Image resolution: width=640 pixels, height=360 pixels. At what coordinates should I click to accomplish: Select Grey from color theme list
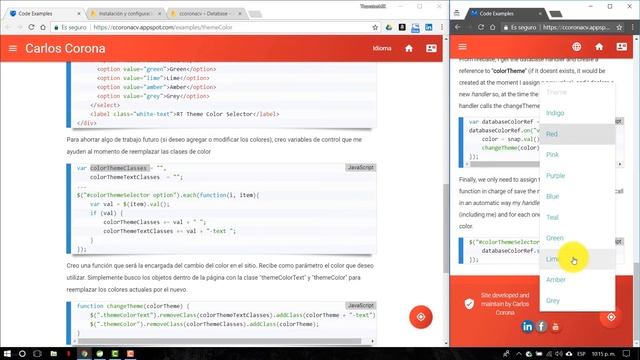pos(577,301)
